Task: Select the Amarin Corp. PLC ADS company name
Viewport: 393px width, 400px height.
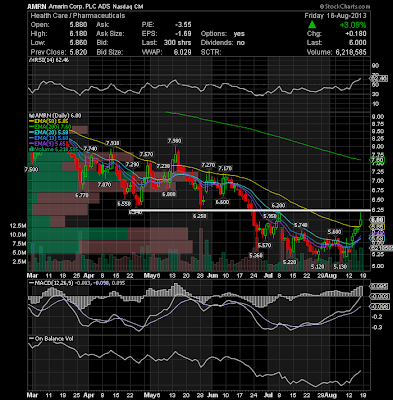Action: [x=79, y=6]
